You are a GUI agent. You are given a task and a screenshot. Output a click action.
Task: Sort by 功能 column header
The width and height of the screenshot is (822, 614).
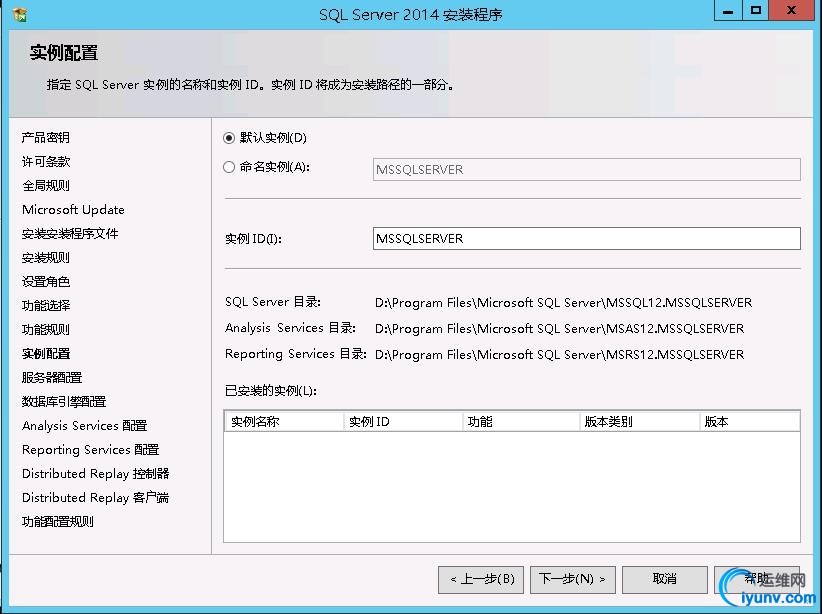click(x=521, y=422)
